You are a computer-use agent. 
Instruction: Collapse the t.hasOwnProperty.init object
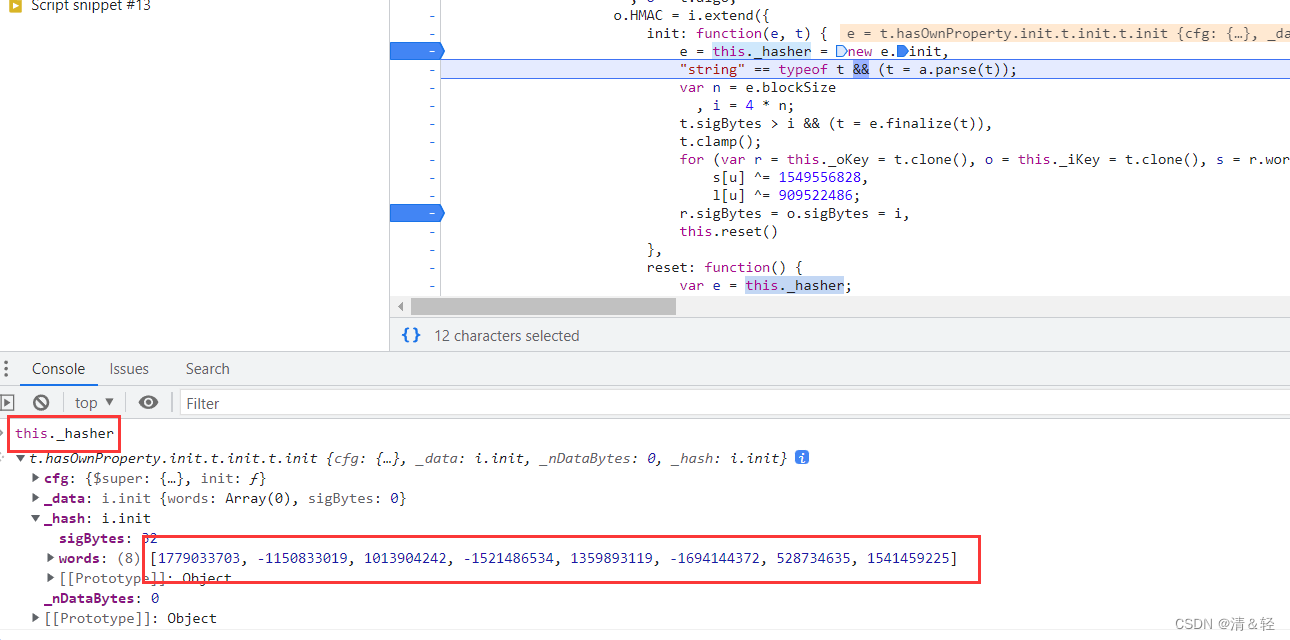[20, 458]
